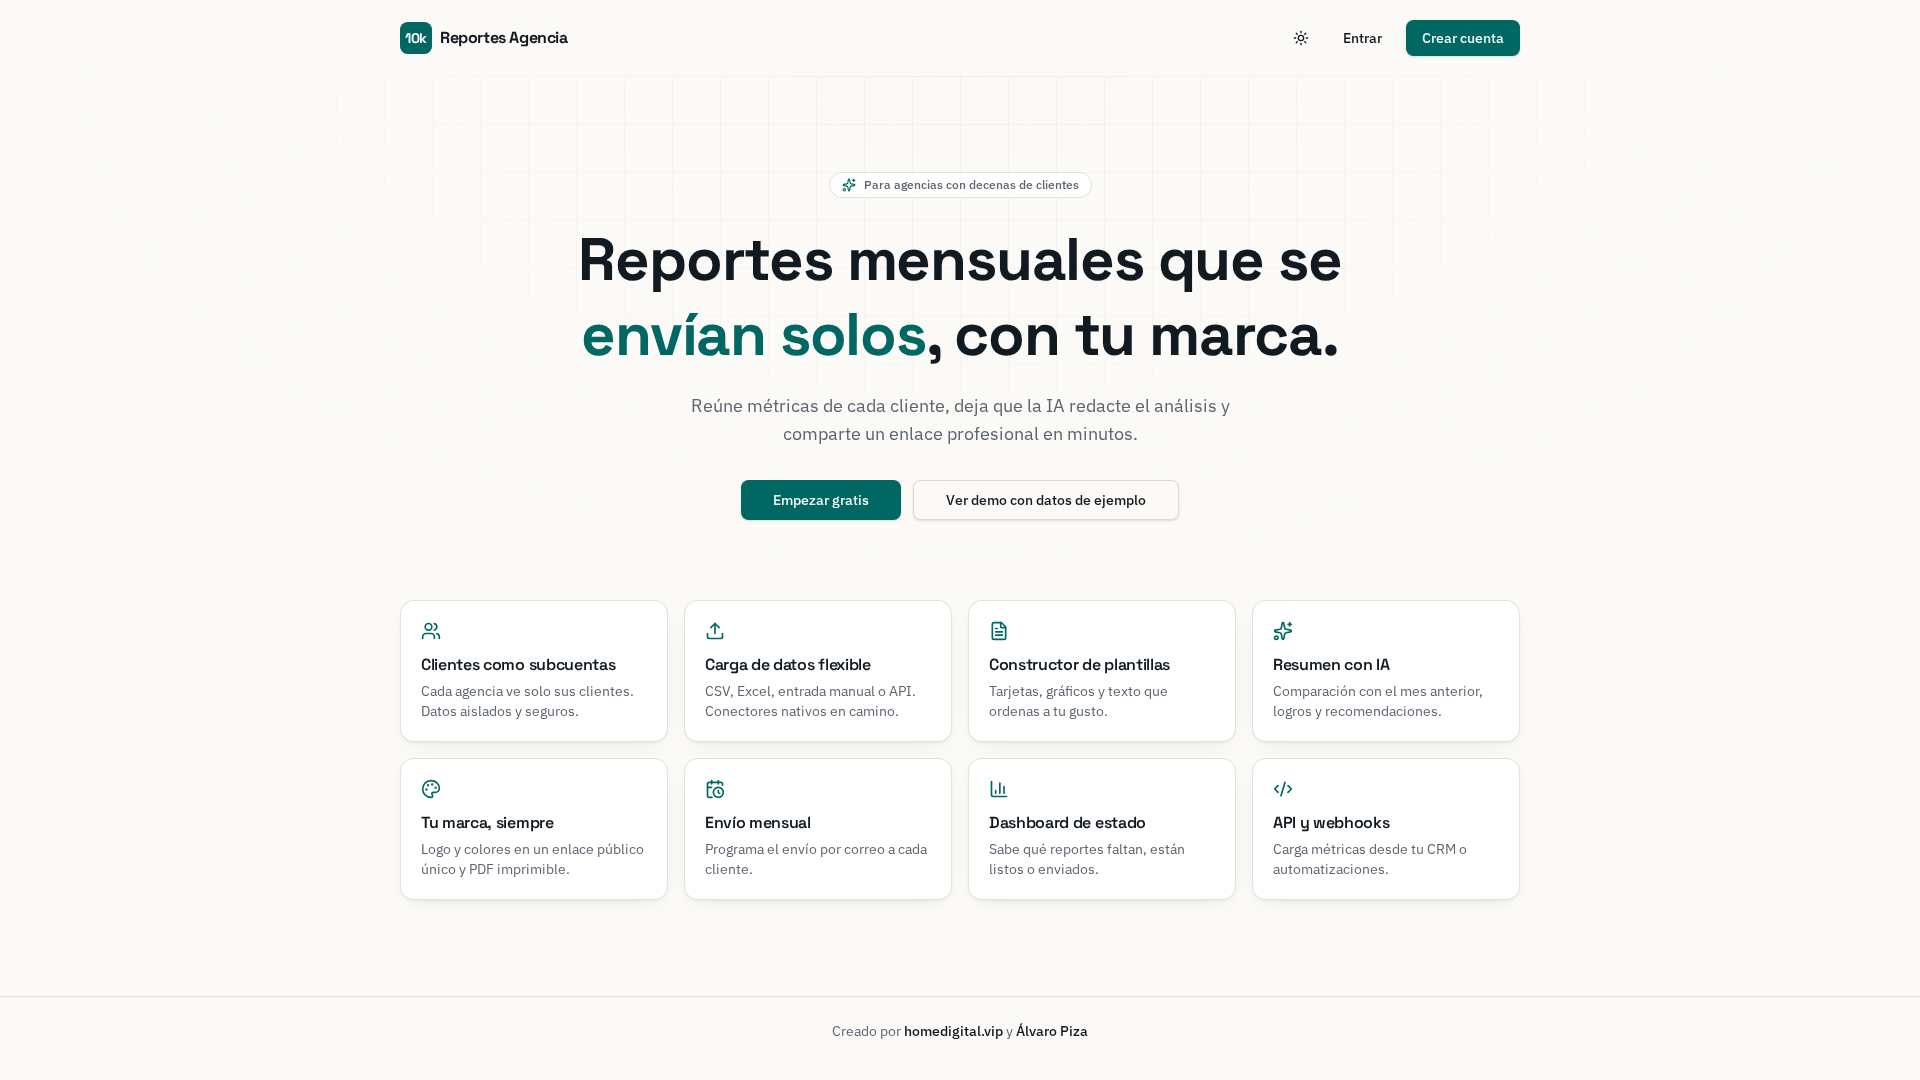The height and width of the screenshot is (1080, 1920).
Task: Click the Para agencias con decenas de clientes badge
Action: click(960, 185)
